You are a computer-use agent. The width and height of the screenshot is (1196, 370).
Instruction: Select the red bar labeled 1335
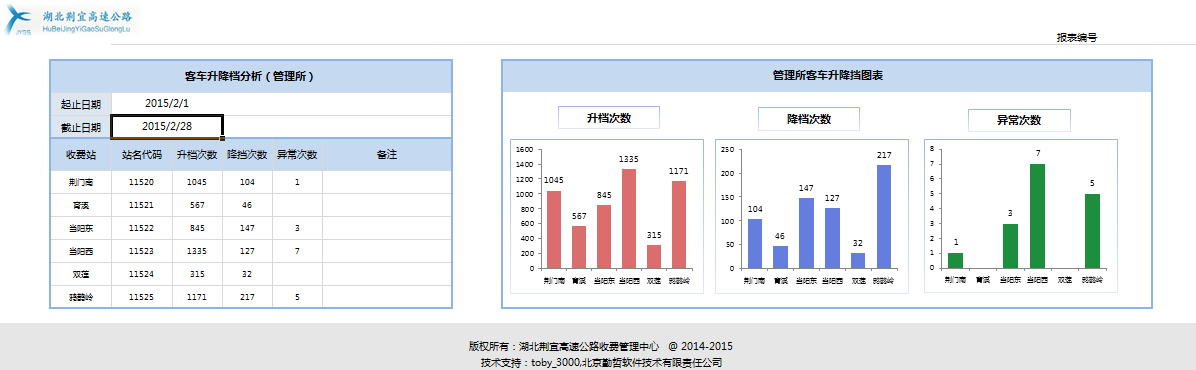pyautogui.click(x=629, y=218)
